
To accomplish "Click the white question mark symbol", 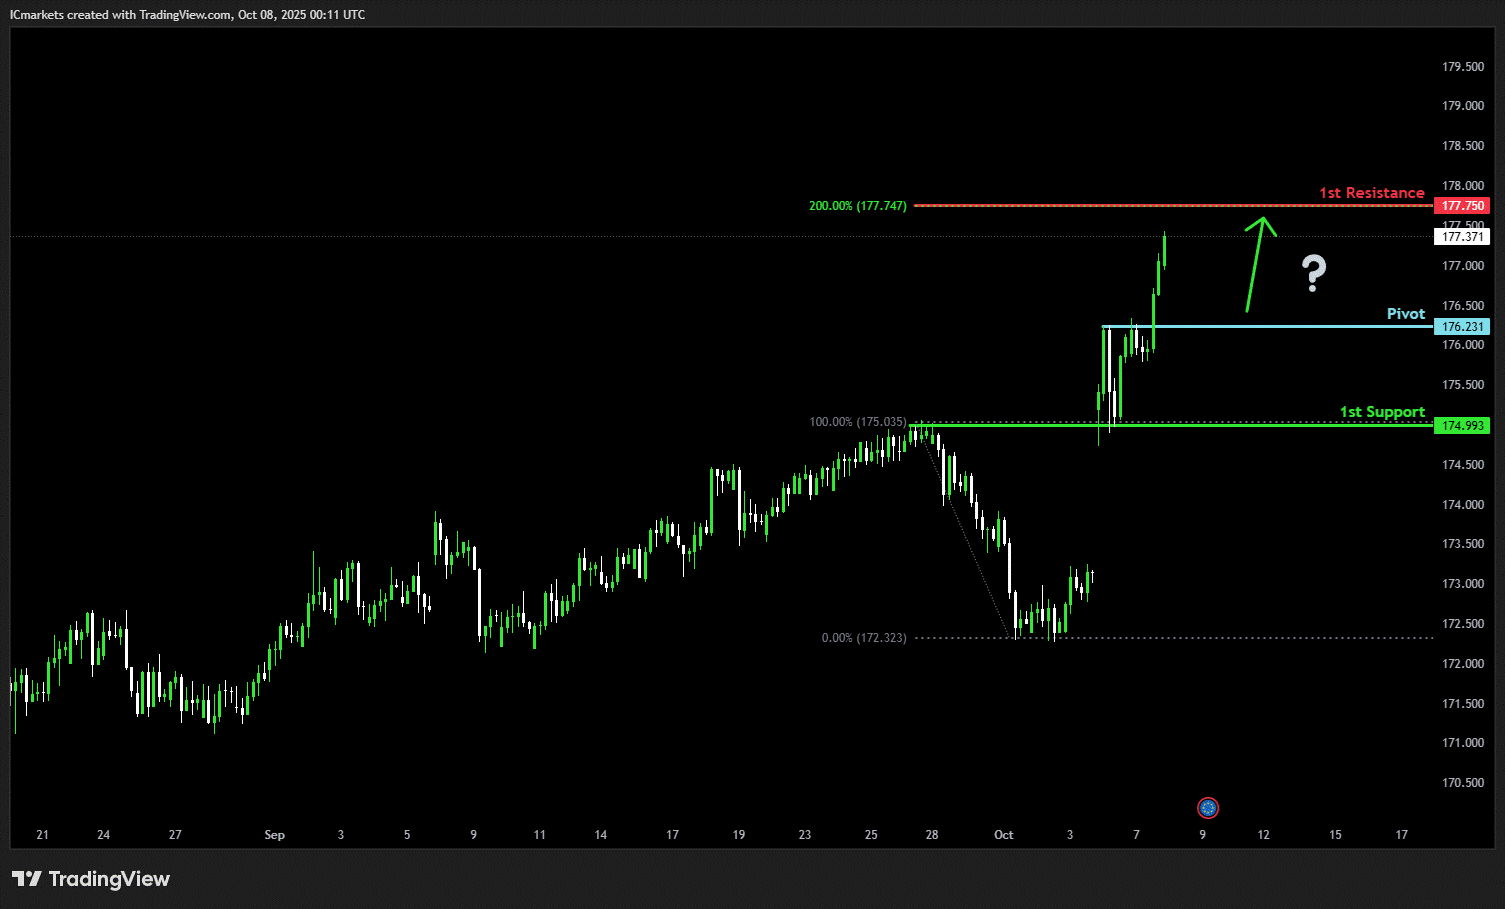I will [x=1313, y=273].
